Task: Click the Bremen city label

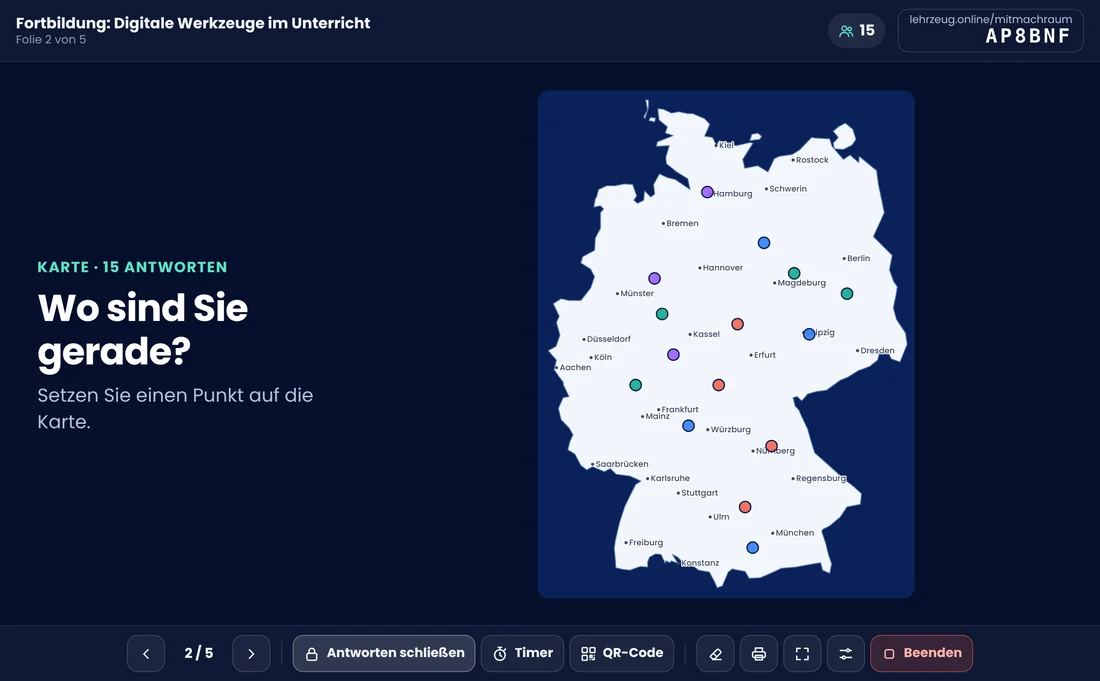Action: point(683,223)
